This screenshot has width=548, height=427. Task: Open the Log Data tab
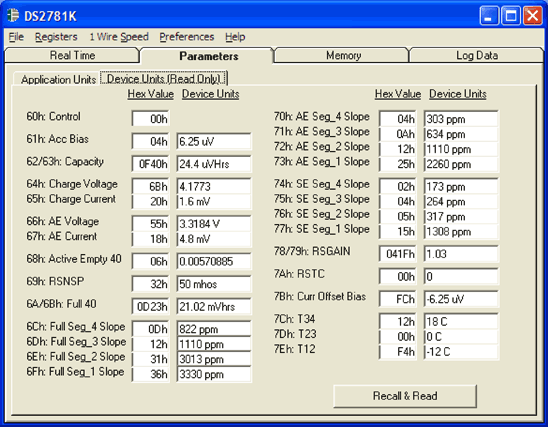(x=477, y=55)
